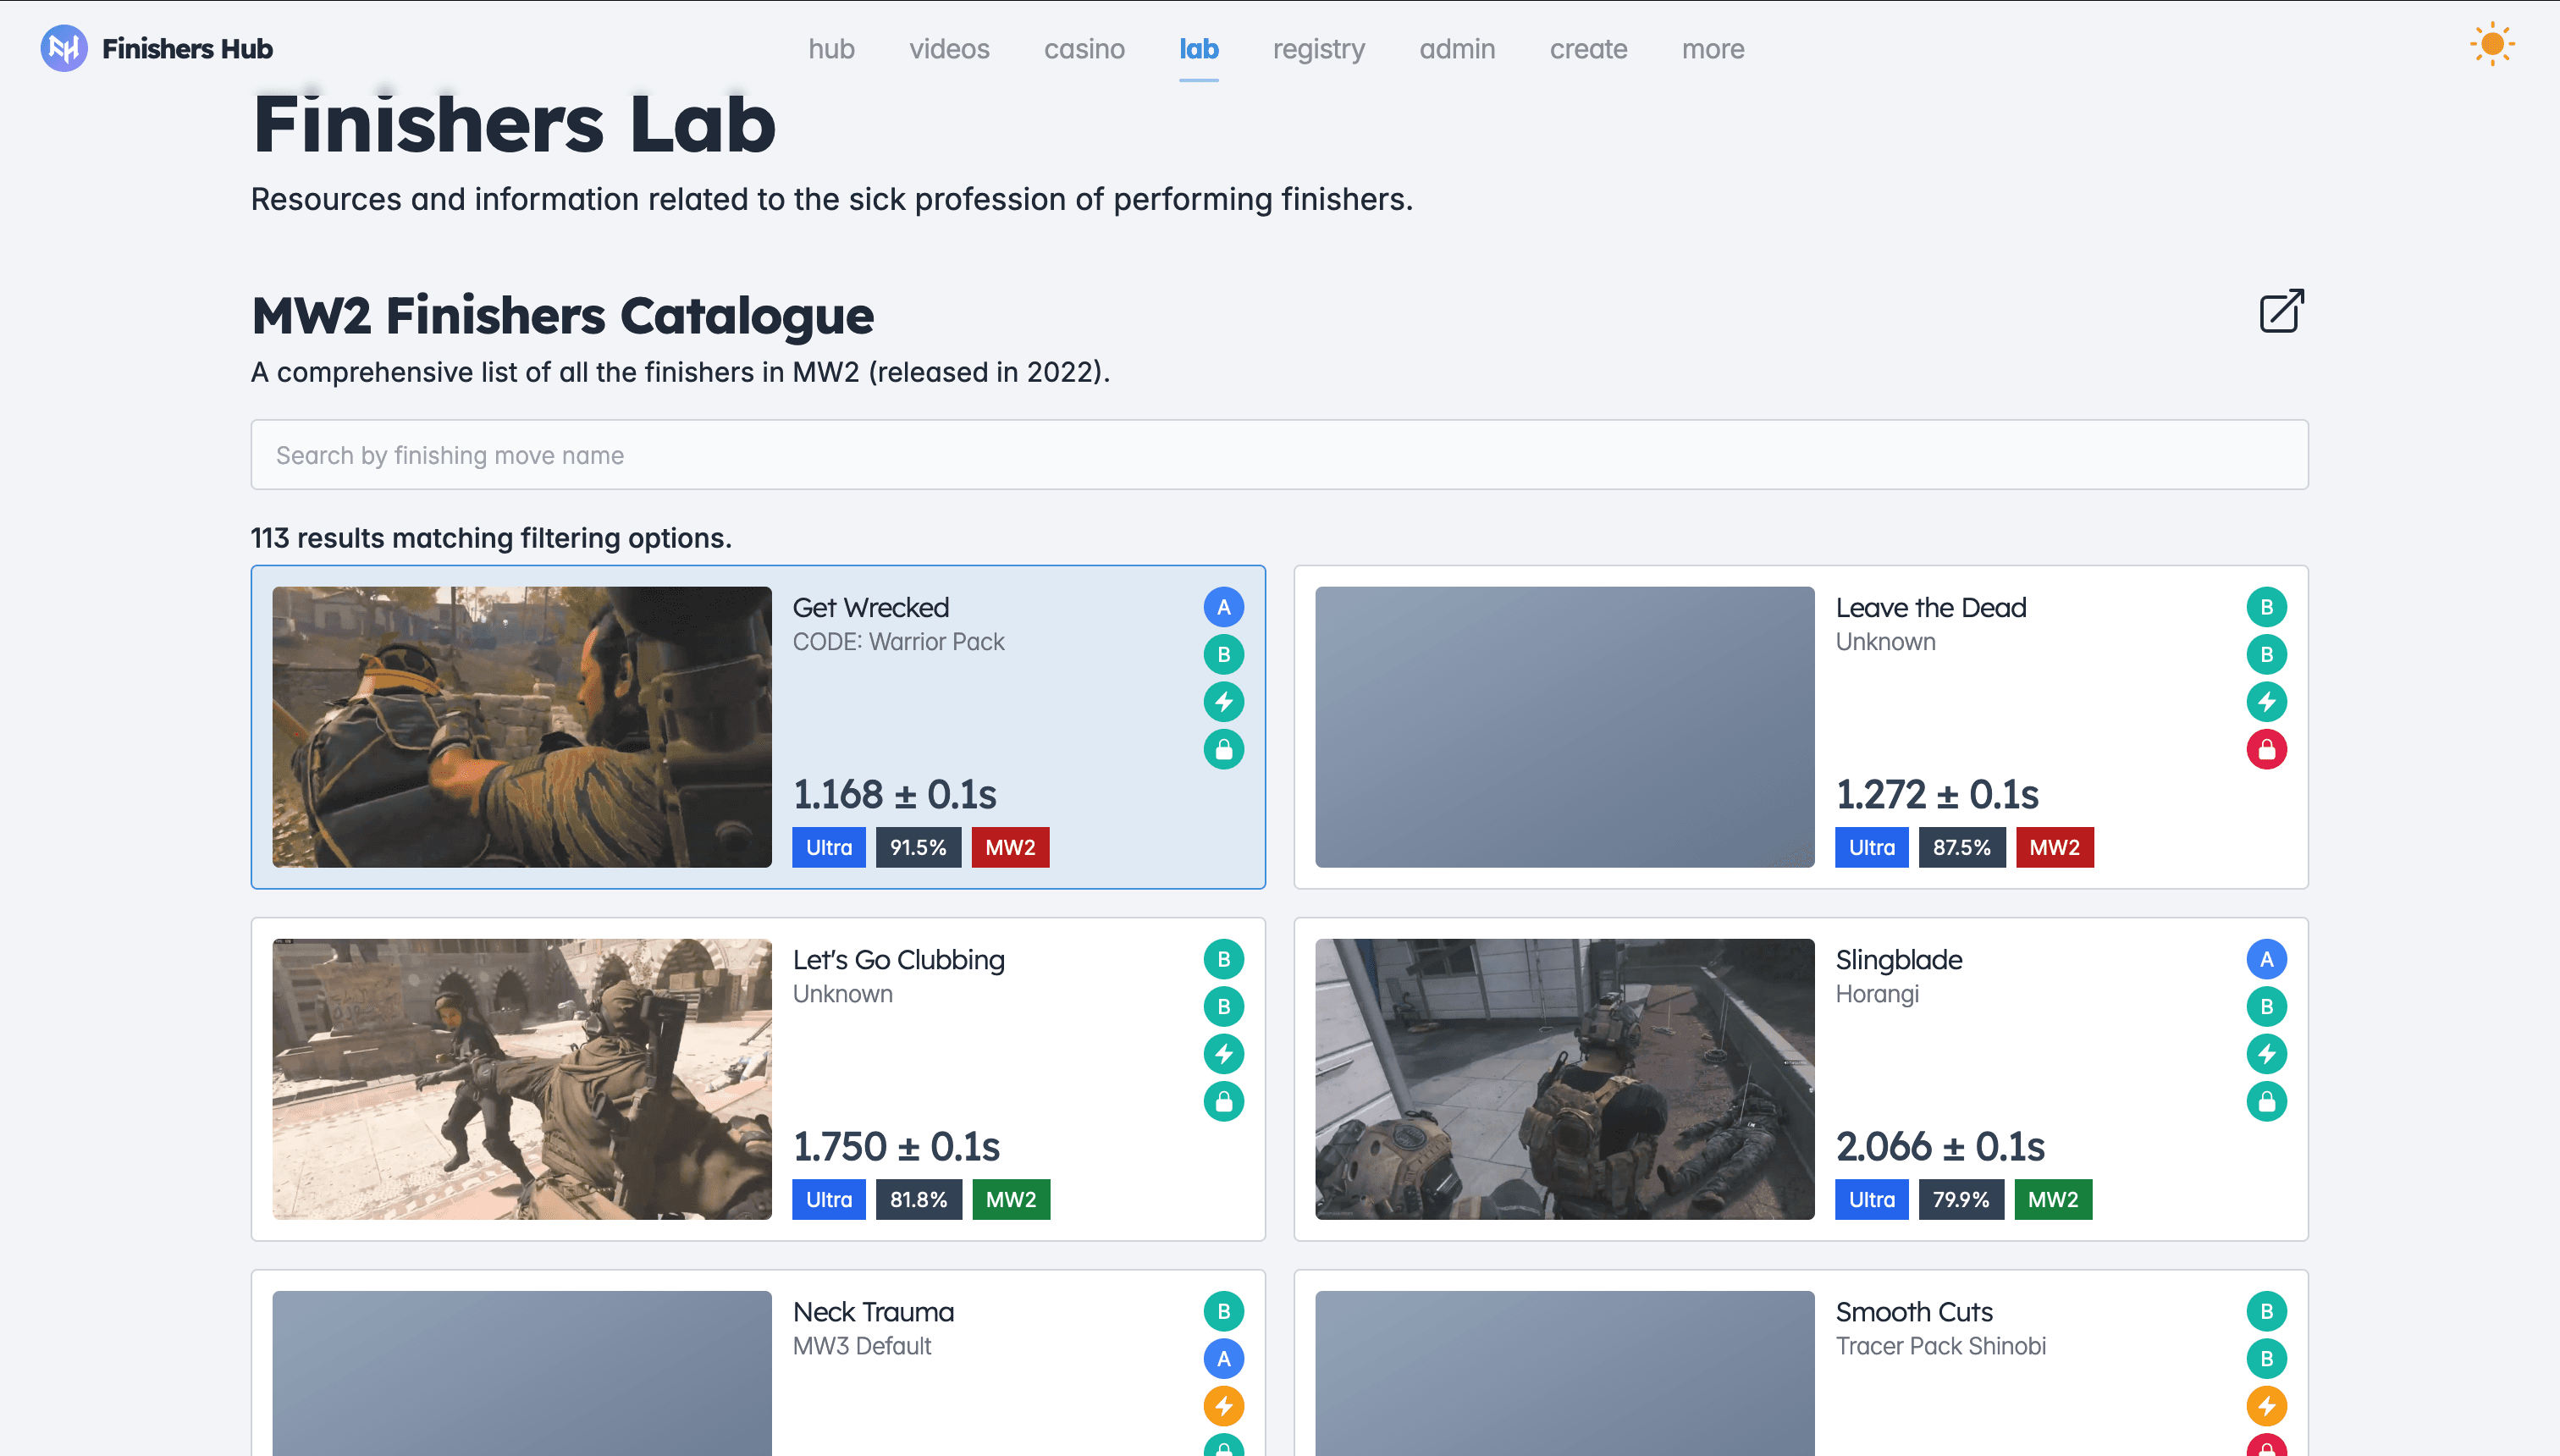The height and width of the screenshot is (1456, 2560).
Task: Click the green B badge on Get Wrecked
Action: [1224, 655]
